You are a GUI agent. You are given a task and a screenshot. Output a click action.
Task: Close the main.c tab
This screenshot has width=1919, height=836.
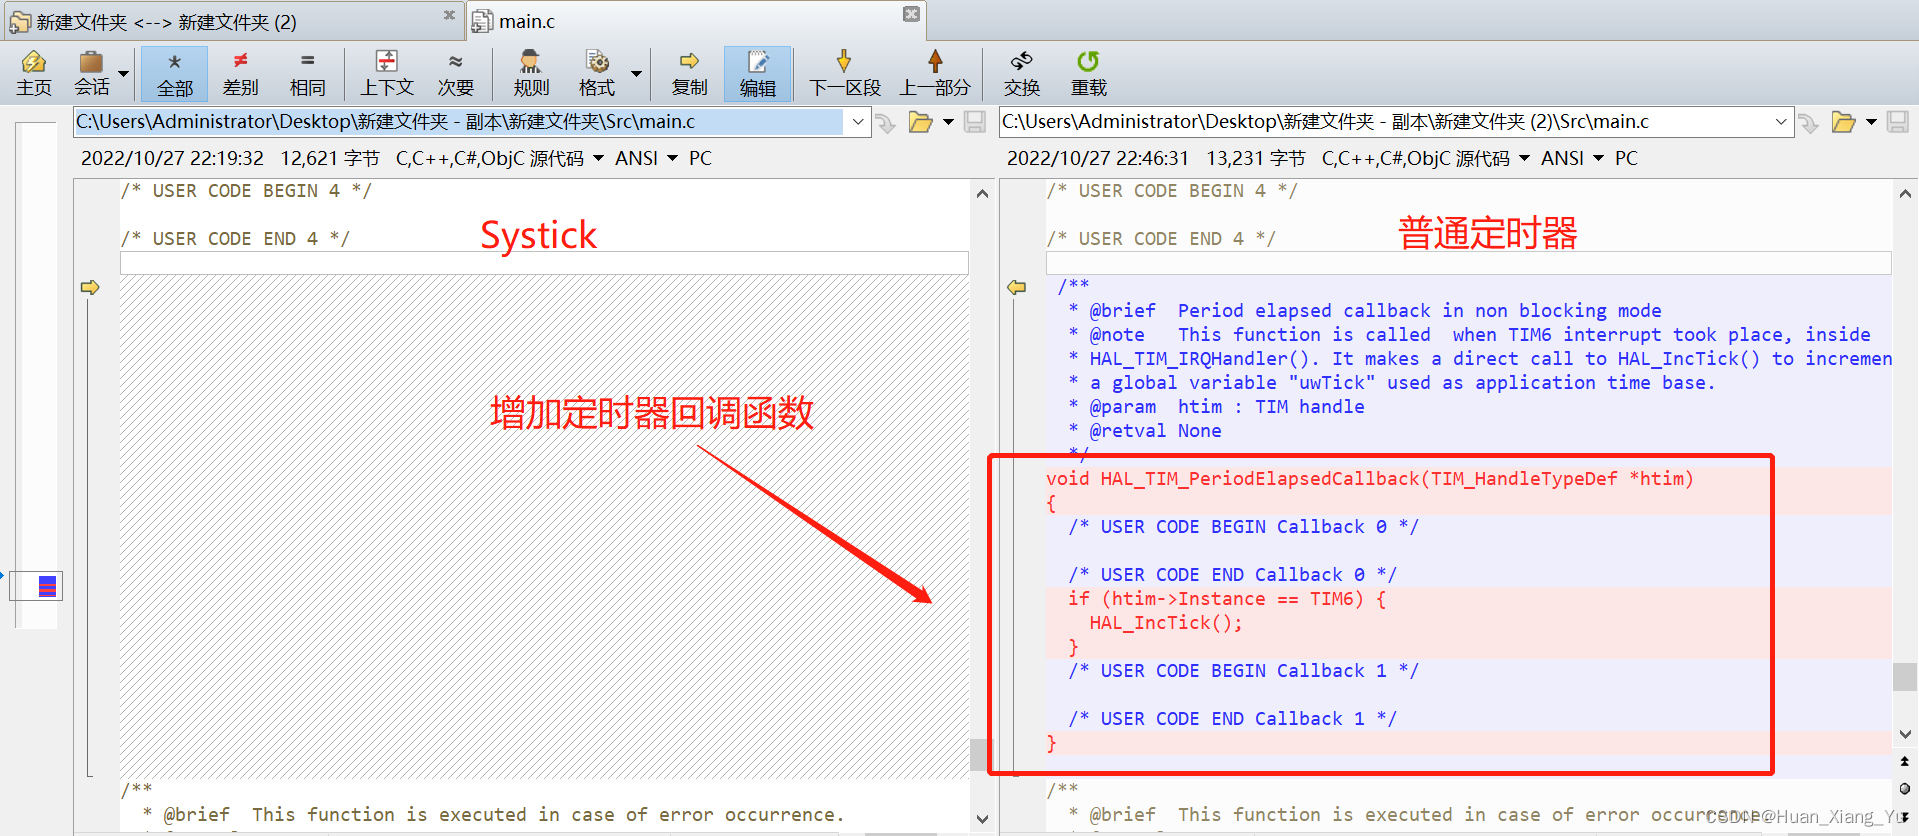click(x=911, y=14)
